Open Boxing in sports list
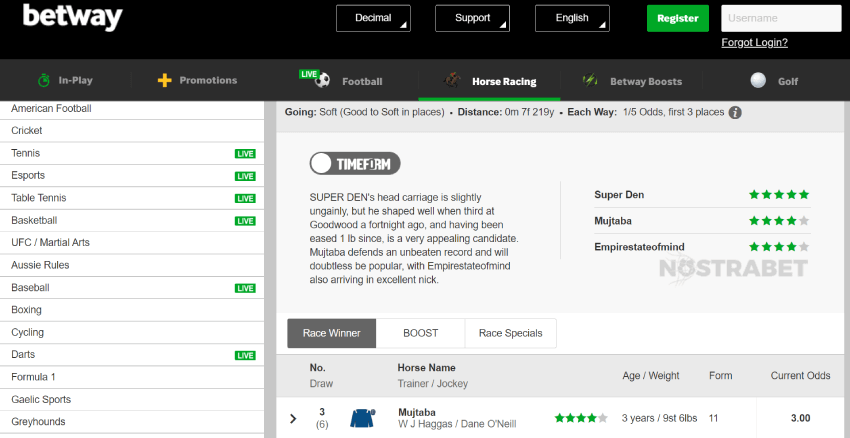The width and height of the screenshot is (850, 438). point(132,310)
